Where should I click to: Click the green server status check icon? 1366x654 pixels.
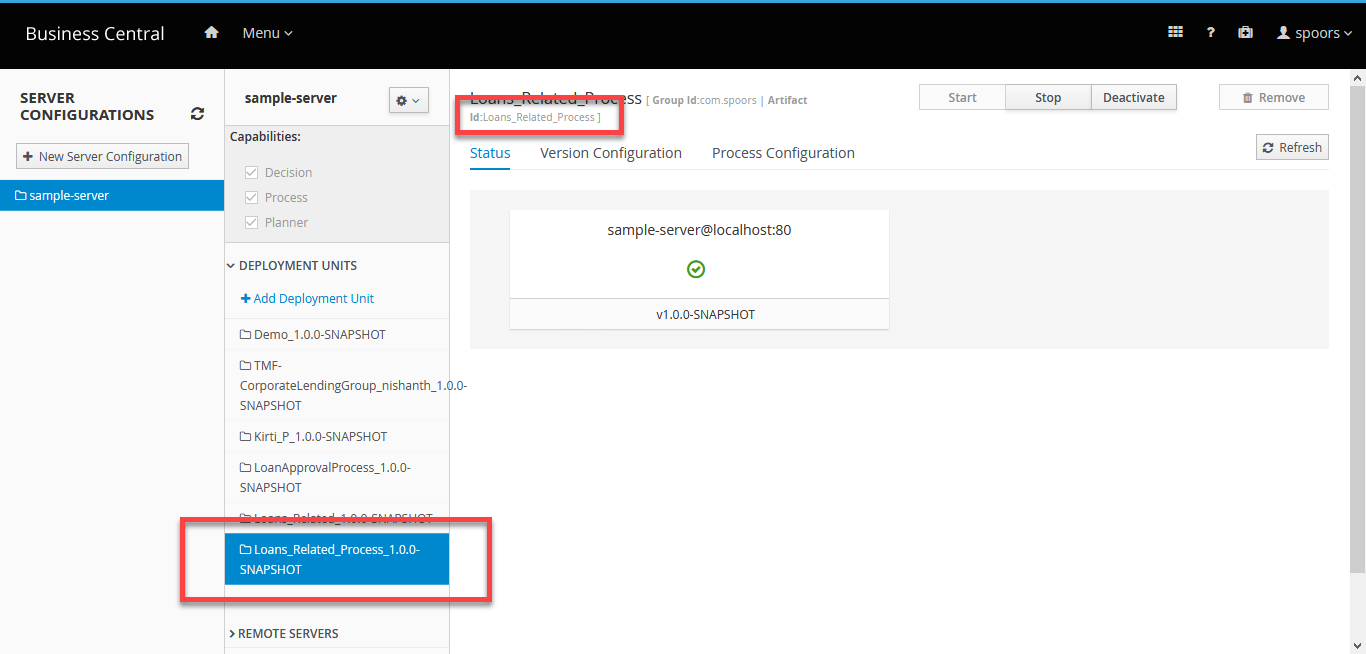tap(697, 269)
